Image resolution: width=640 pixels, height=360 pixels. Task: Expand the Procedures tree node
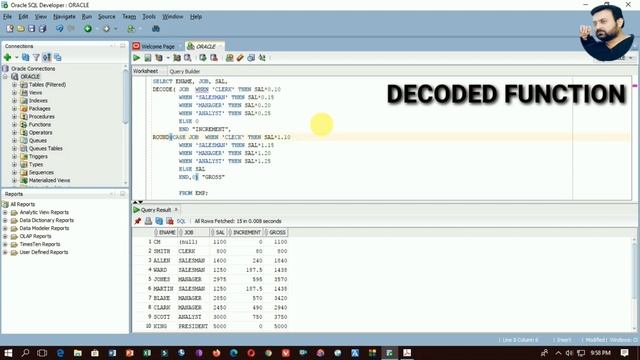(14, 117)
